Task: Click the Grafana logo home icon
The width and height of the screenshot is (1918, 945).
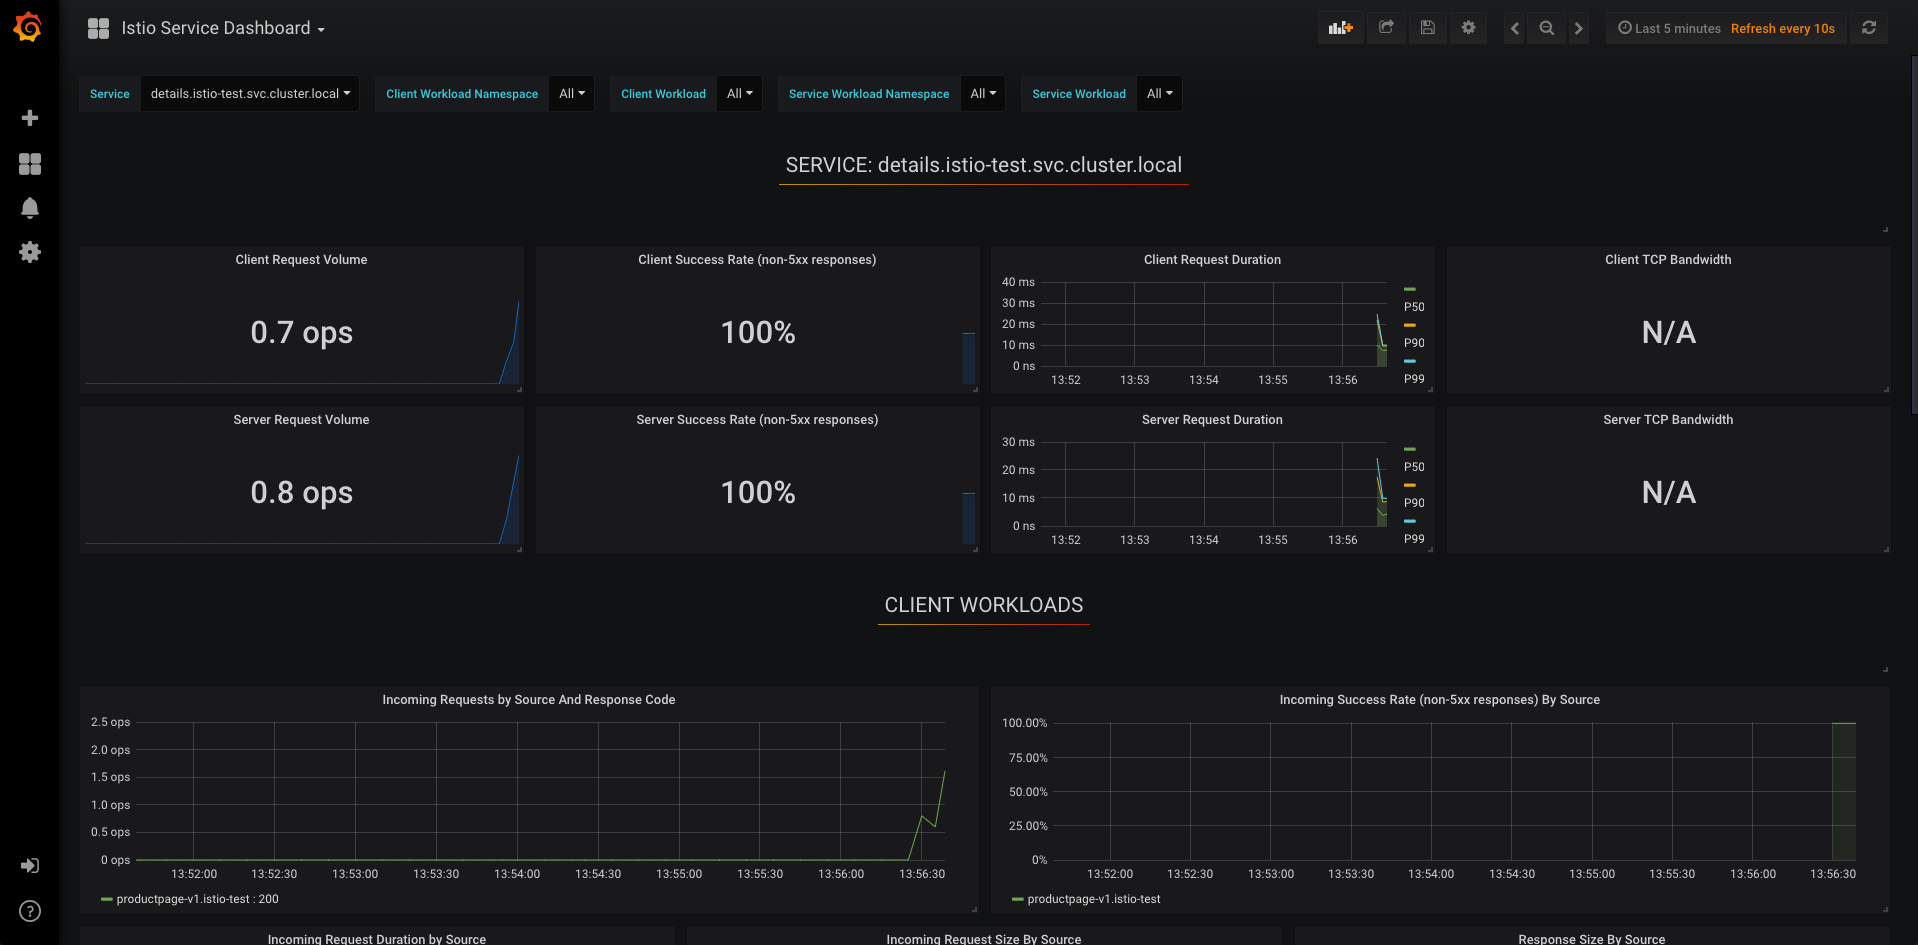Action: point(28,27)
